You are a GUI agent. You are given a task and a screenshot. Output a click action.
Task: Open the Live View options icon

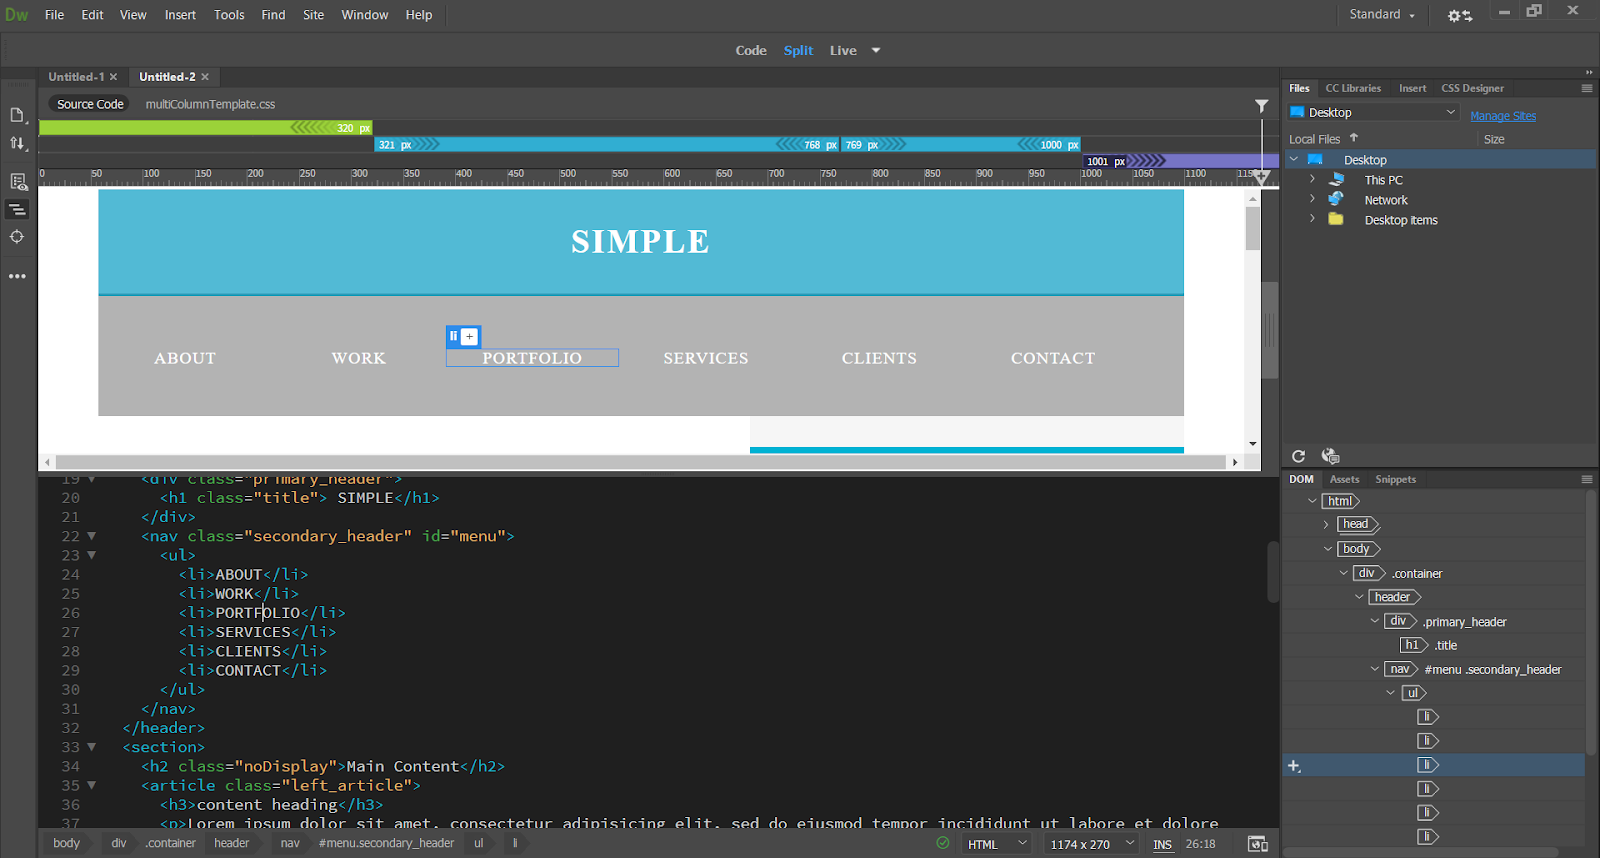(17, 181)
